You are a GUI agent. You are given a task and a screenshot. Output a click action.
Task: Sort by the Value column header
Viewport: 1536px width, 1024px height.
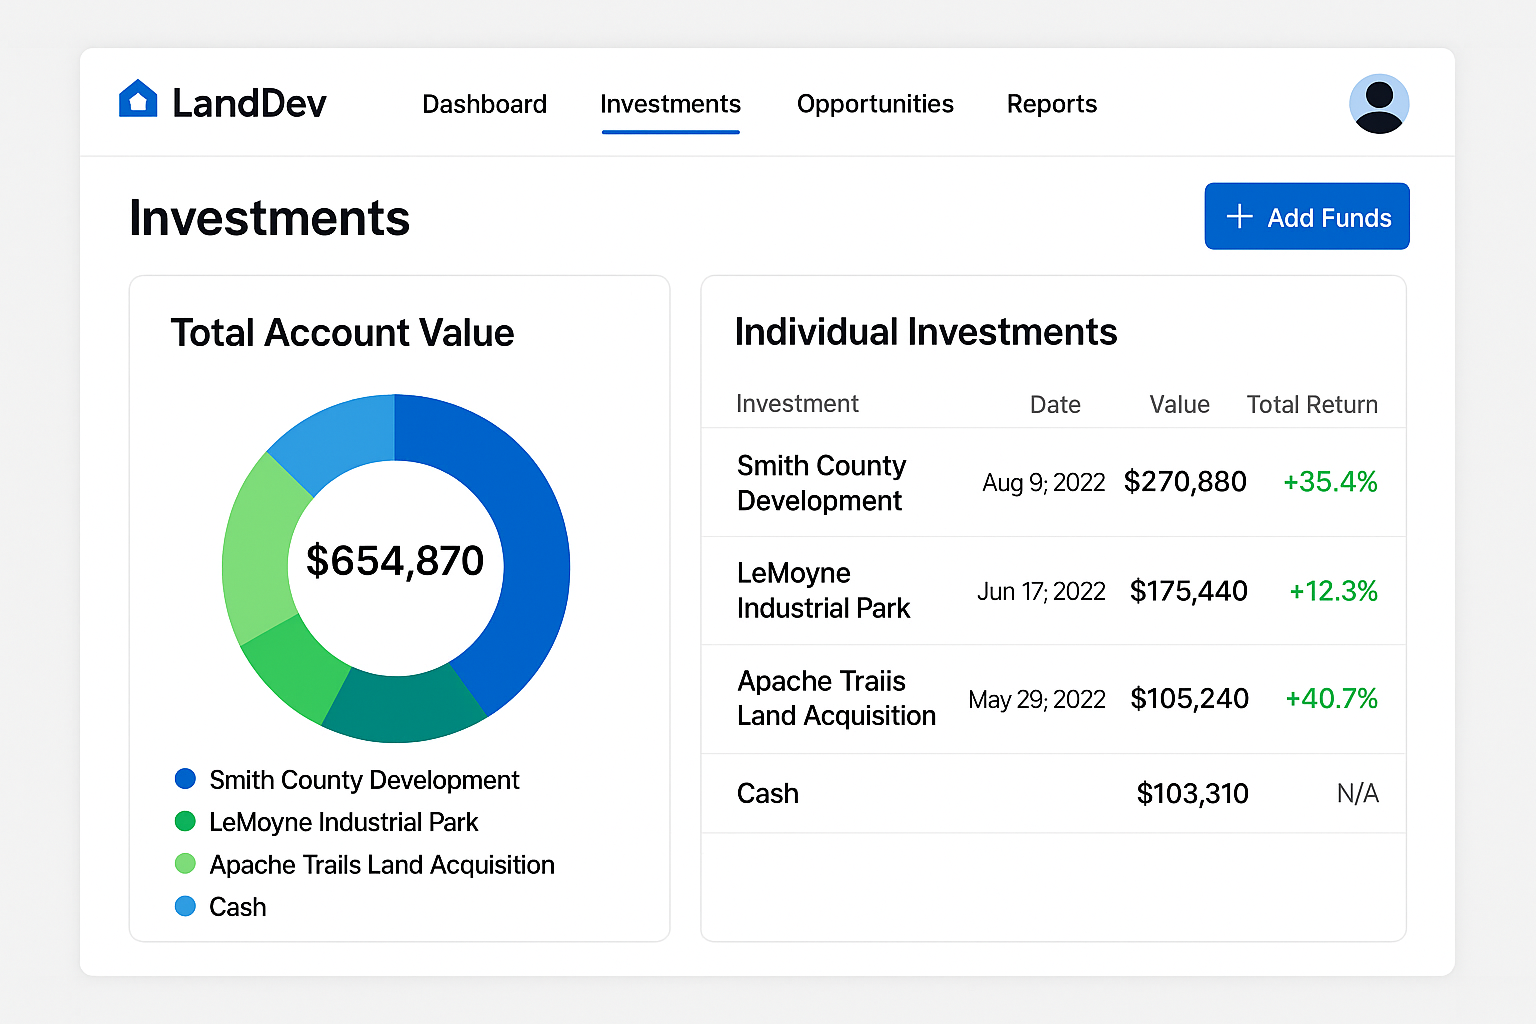(1179, 405)
